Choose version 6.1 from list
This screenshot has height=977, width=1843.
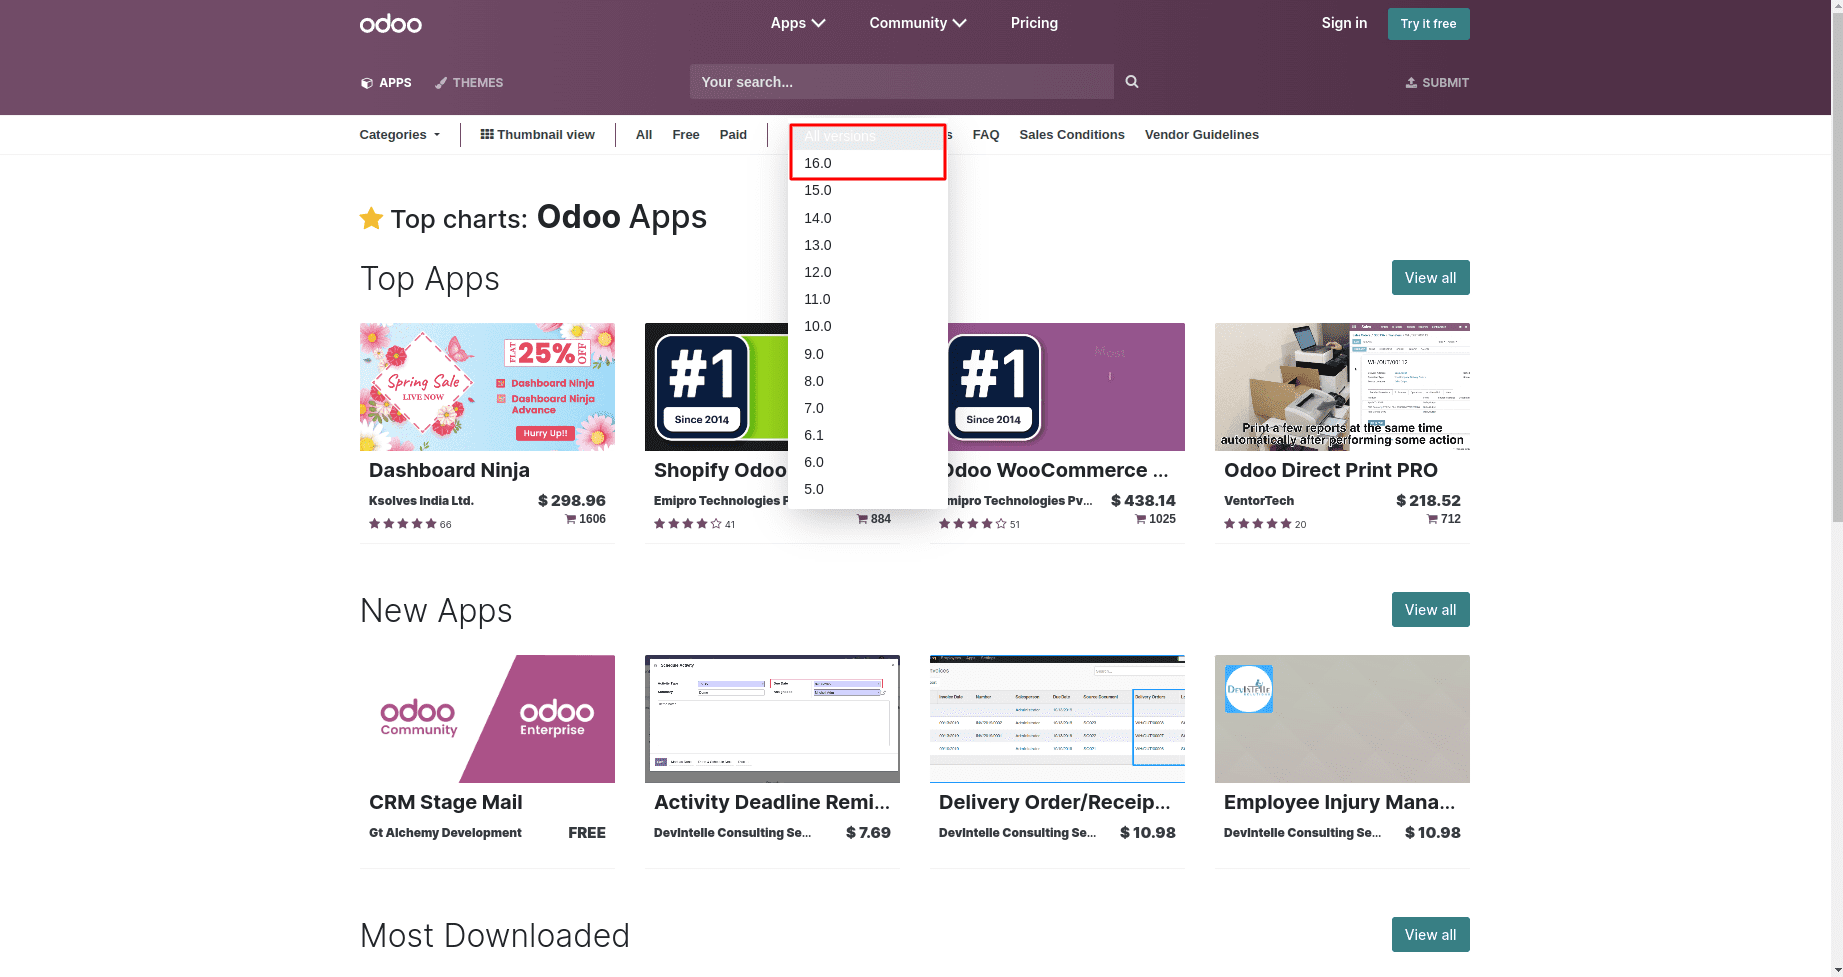(x=868, y=435)
